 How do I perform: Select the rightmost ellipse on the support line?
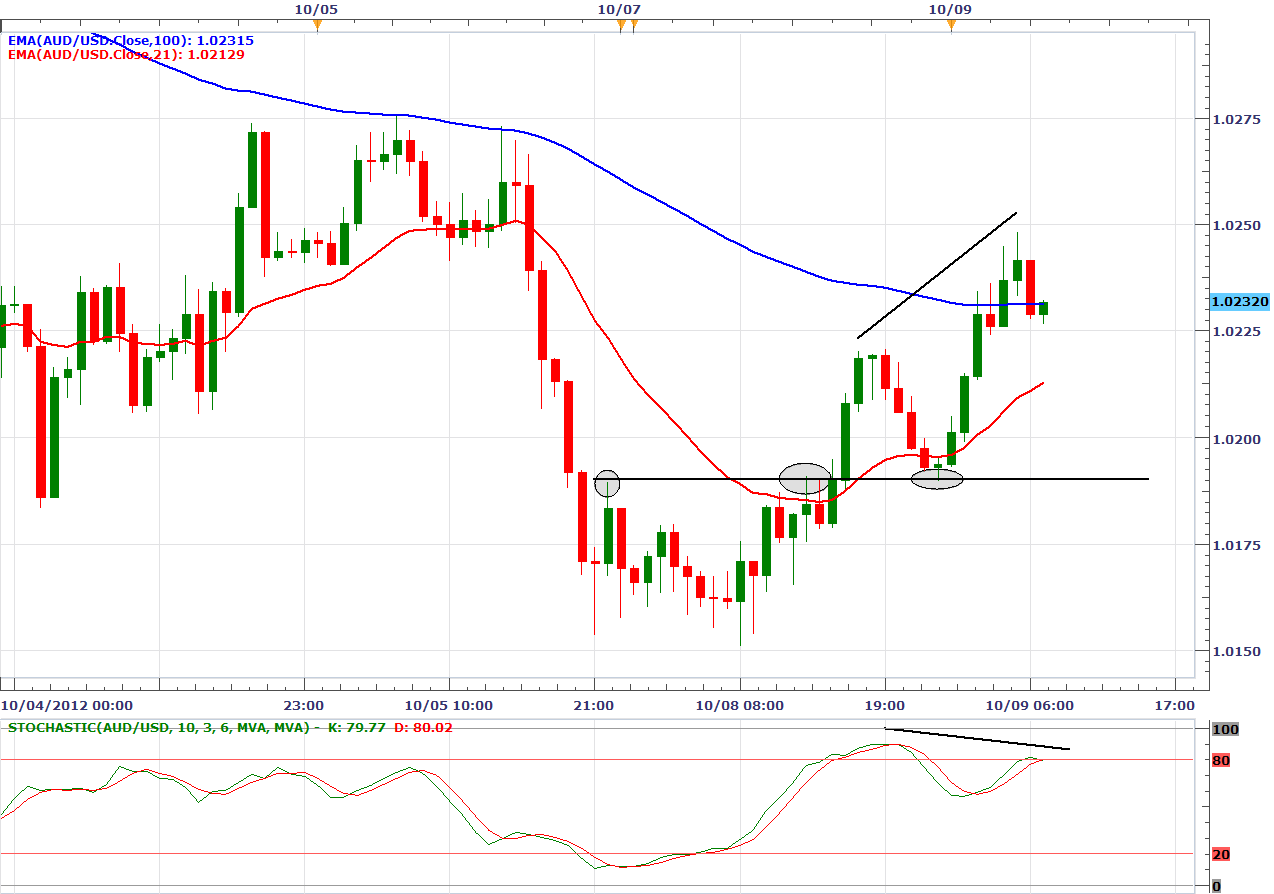pyautogui.click(x=937, y=479)
